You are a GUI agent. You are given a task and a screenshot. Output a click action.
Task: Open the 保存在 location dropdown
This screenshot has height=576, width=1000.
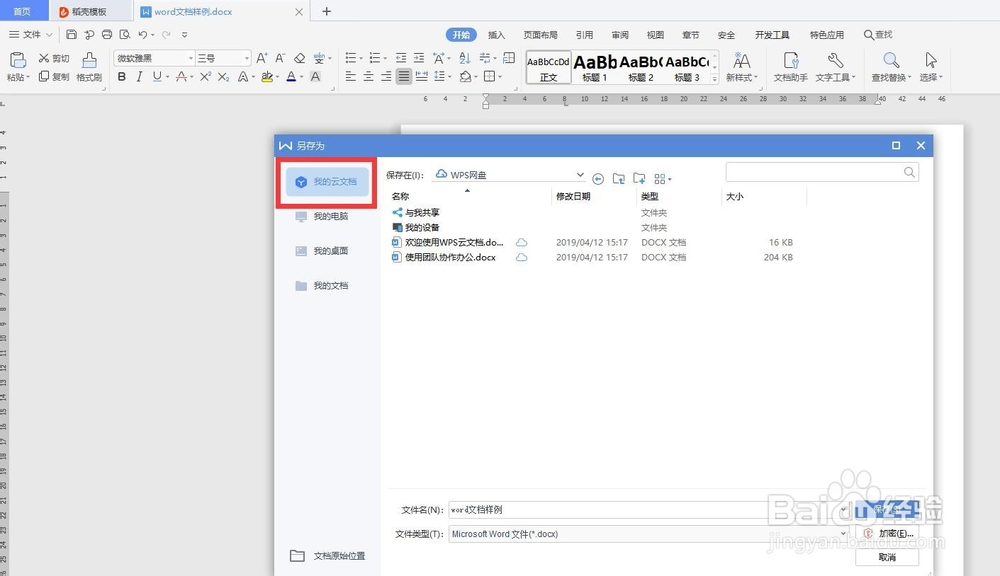coord(580,173)
